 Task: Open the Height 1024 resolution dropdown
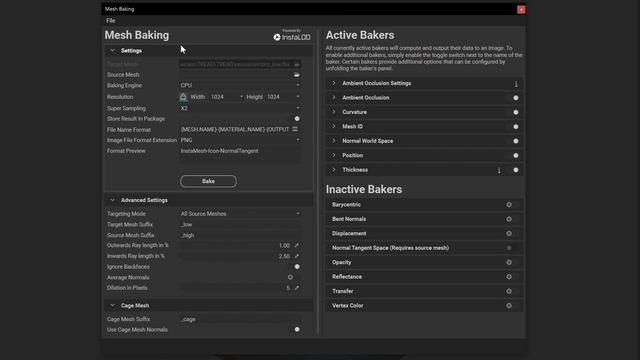[x=283, y=97]
